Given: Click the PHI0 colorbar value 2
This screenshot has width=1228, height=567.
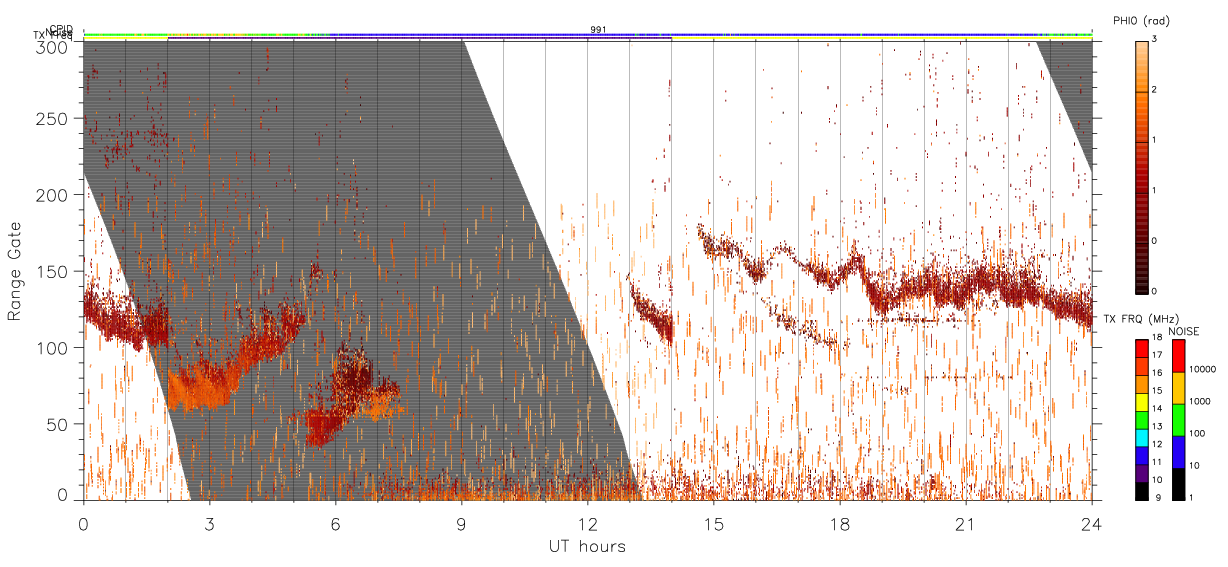Looking at the screenshot, I should pyautogui.click(x=1154, y=91).
